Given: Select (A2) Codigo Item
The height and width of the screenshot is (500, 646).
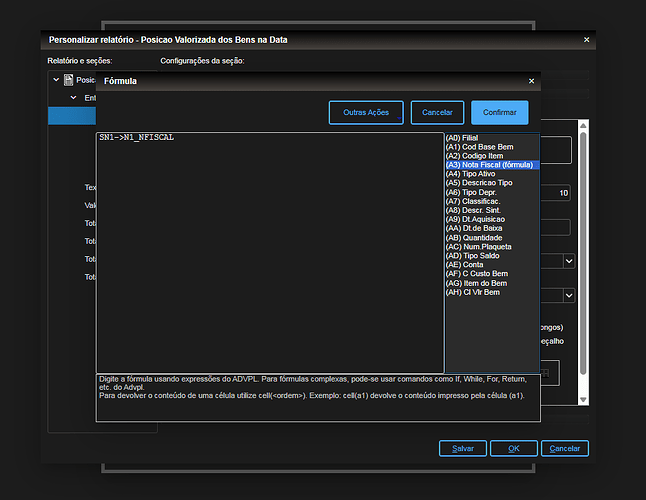Looking at the screenshot, I should [492, 156].
